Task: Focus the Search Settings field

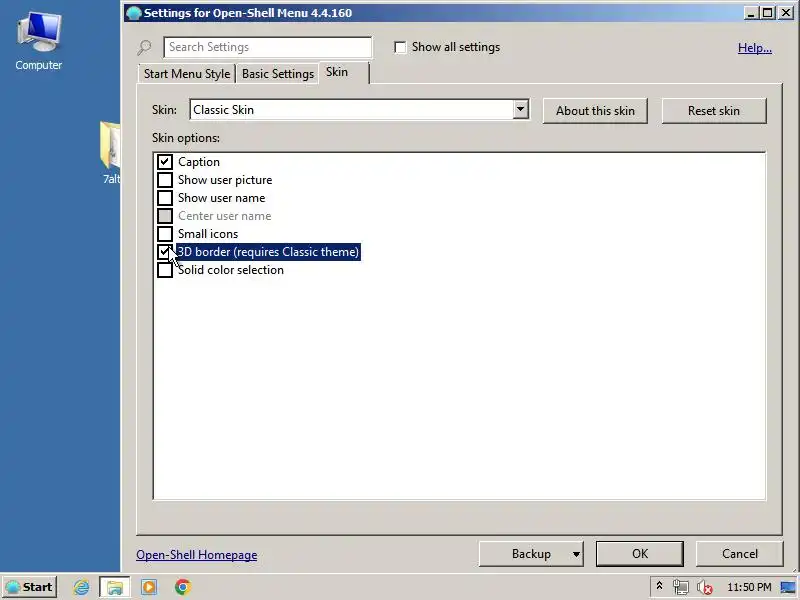Action: [x=268, y=47]
